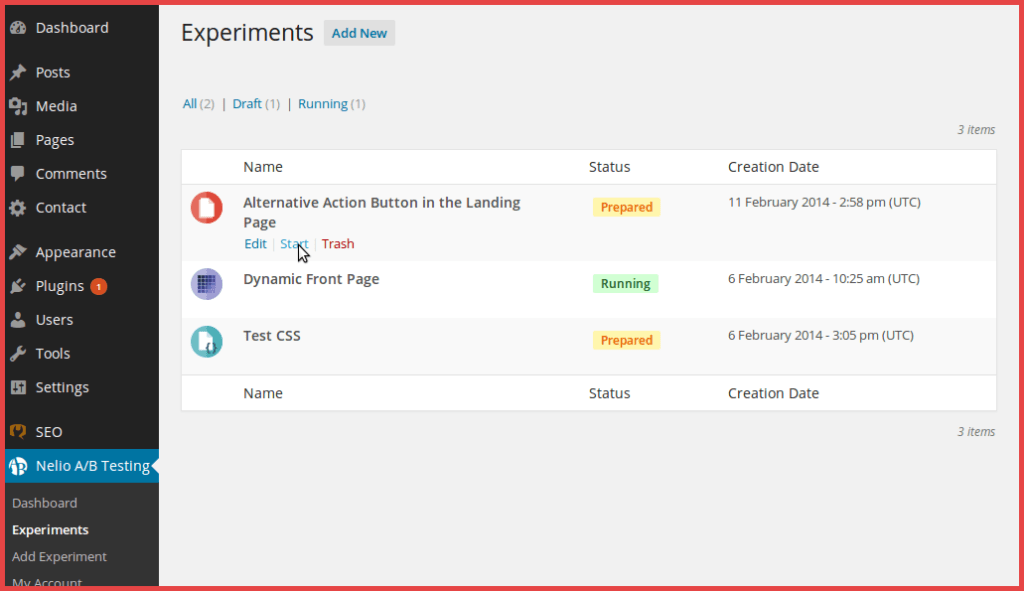Click the Appearance brush icon
This screenshot has height=591, width=1024.
tap(18, 252)
